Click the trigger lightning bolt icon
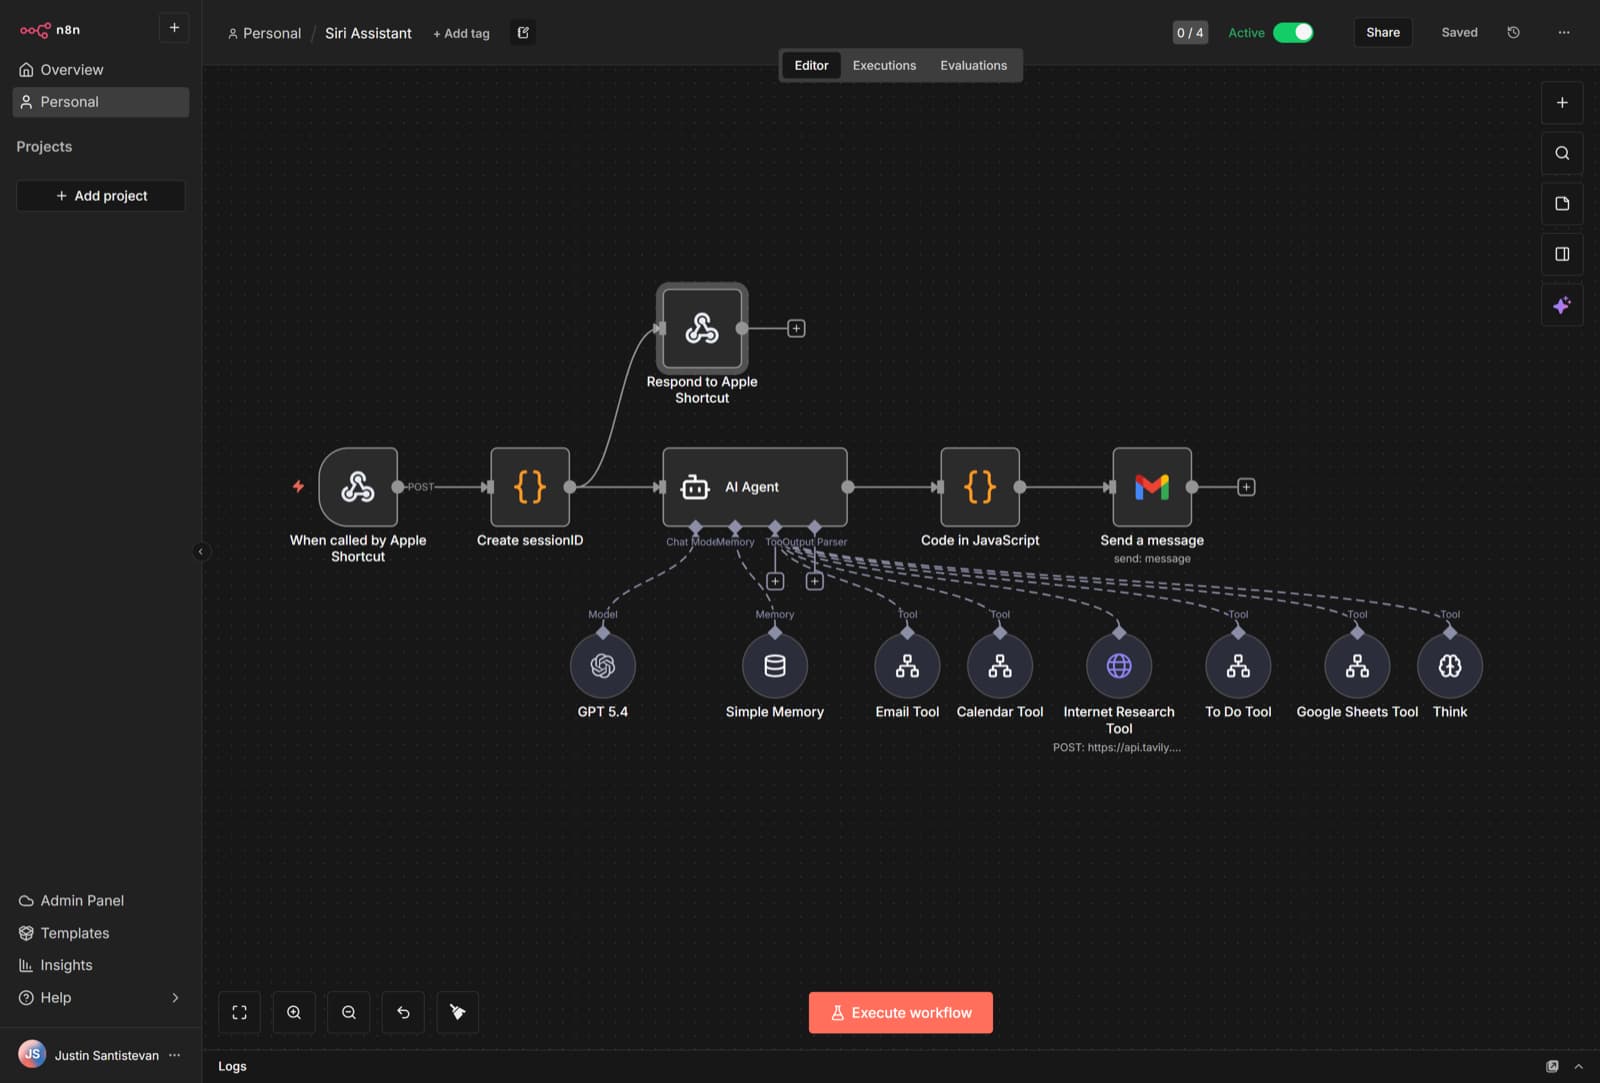This screenshot has height=1083, width=1600. point(298,486)
